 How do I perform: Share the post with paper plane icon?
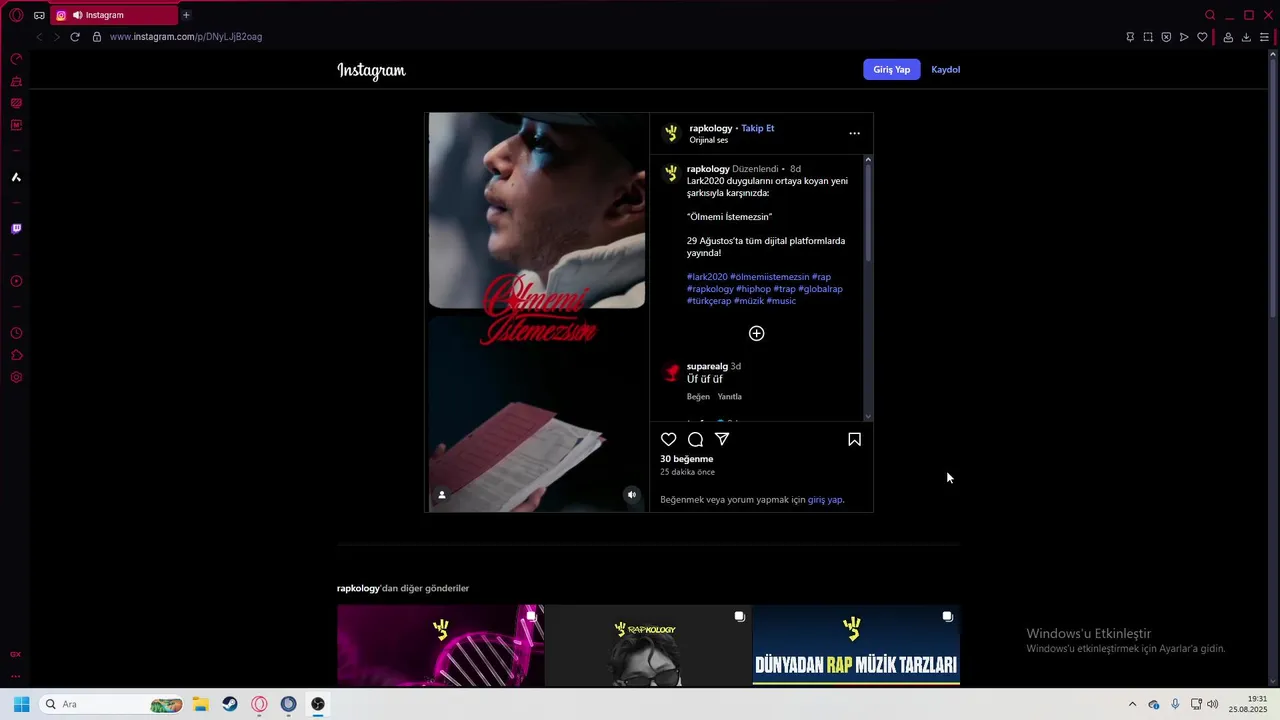point(722,439)
